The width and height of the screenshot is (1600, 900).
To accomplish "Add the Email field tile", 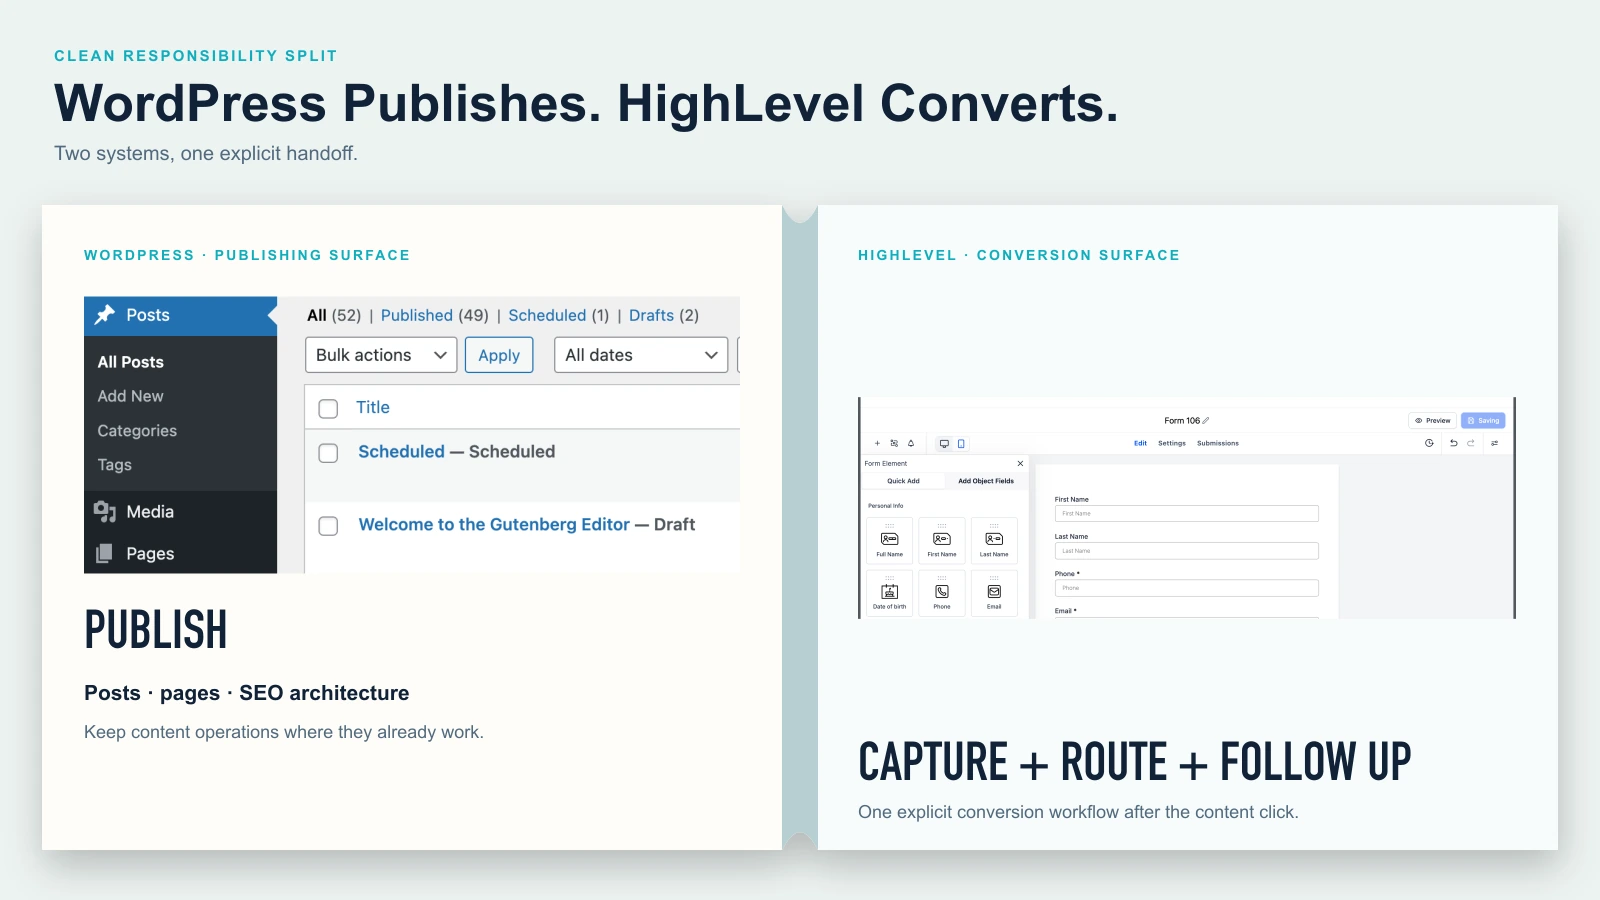I will 994,593.
